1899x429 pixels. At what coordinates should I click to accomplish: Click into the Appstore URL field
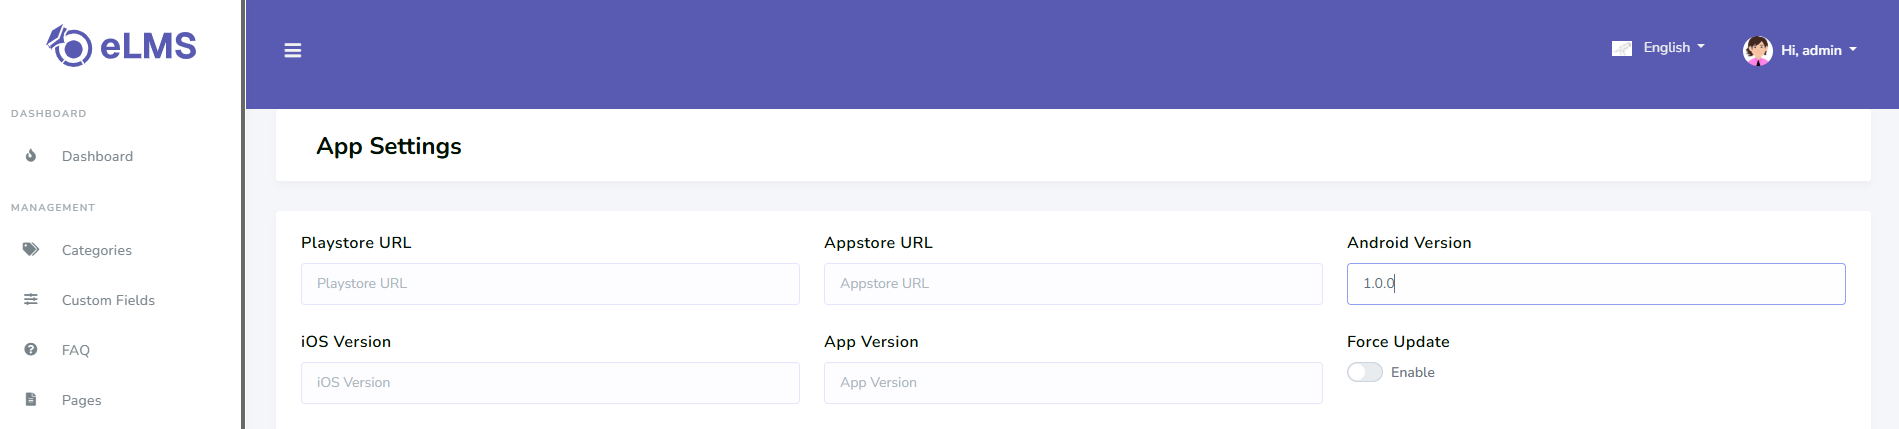tap(1073, 284)
